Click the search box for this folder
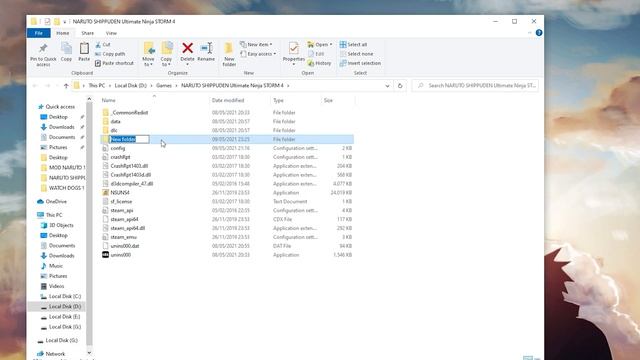This screenshot has width=640, height=360. pos(475,86)
